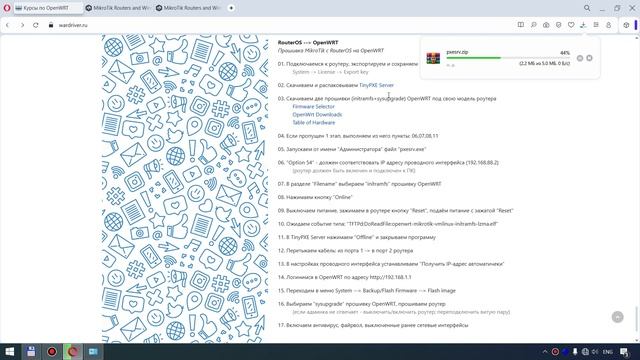Take a snapshot with camera icon
The height and width of the screenshot is (360, 640).
pyautogui.click(x=546, y=25)
